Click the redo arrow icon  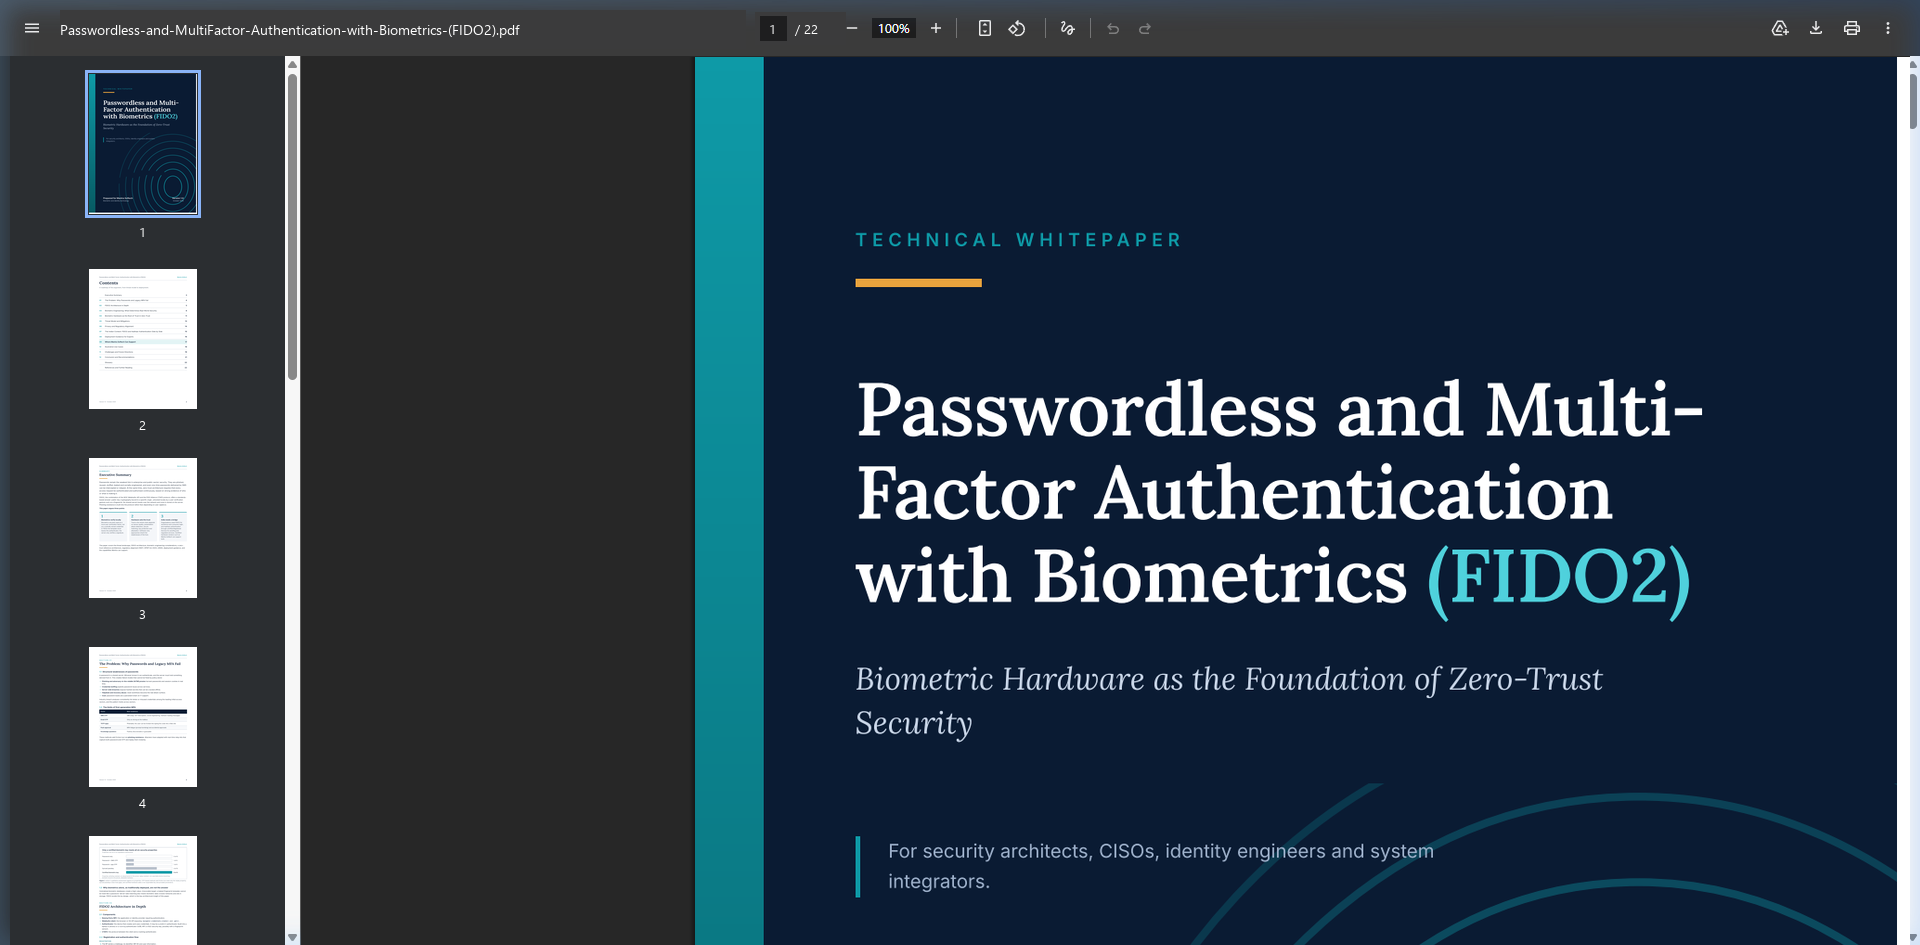(1145, 28)
